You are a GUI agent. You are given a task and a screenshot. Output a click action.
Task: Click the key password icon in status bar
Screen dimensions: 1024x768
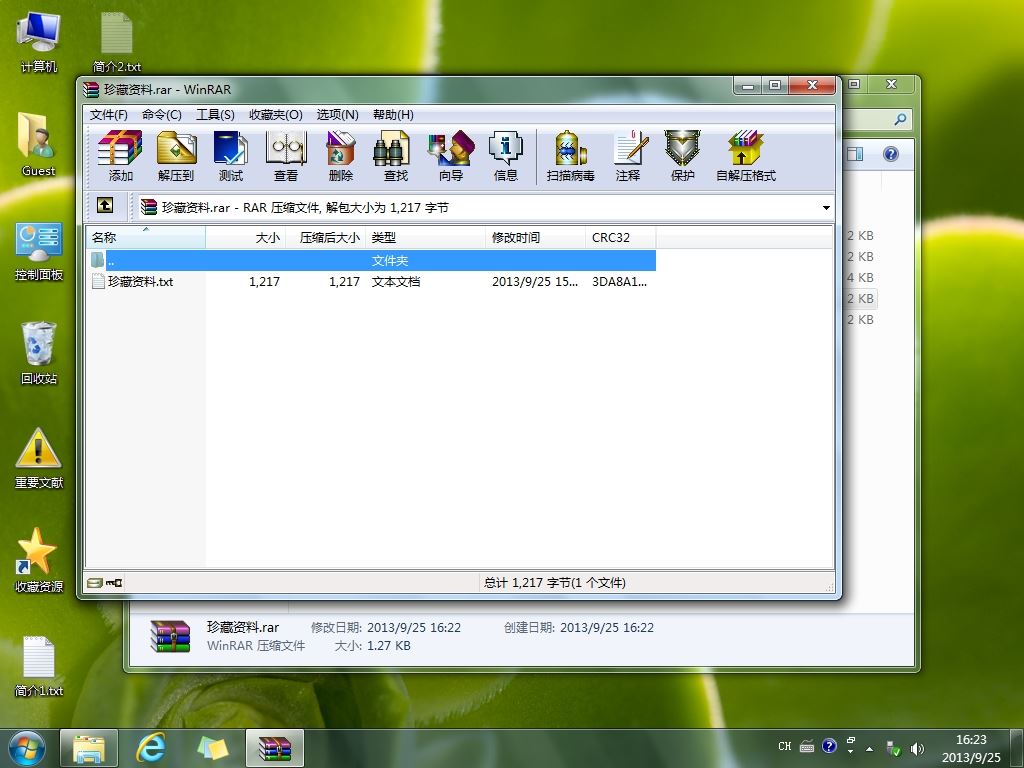click(114, 583)
